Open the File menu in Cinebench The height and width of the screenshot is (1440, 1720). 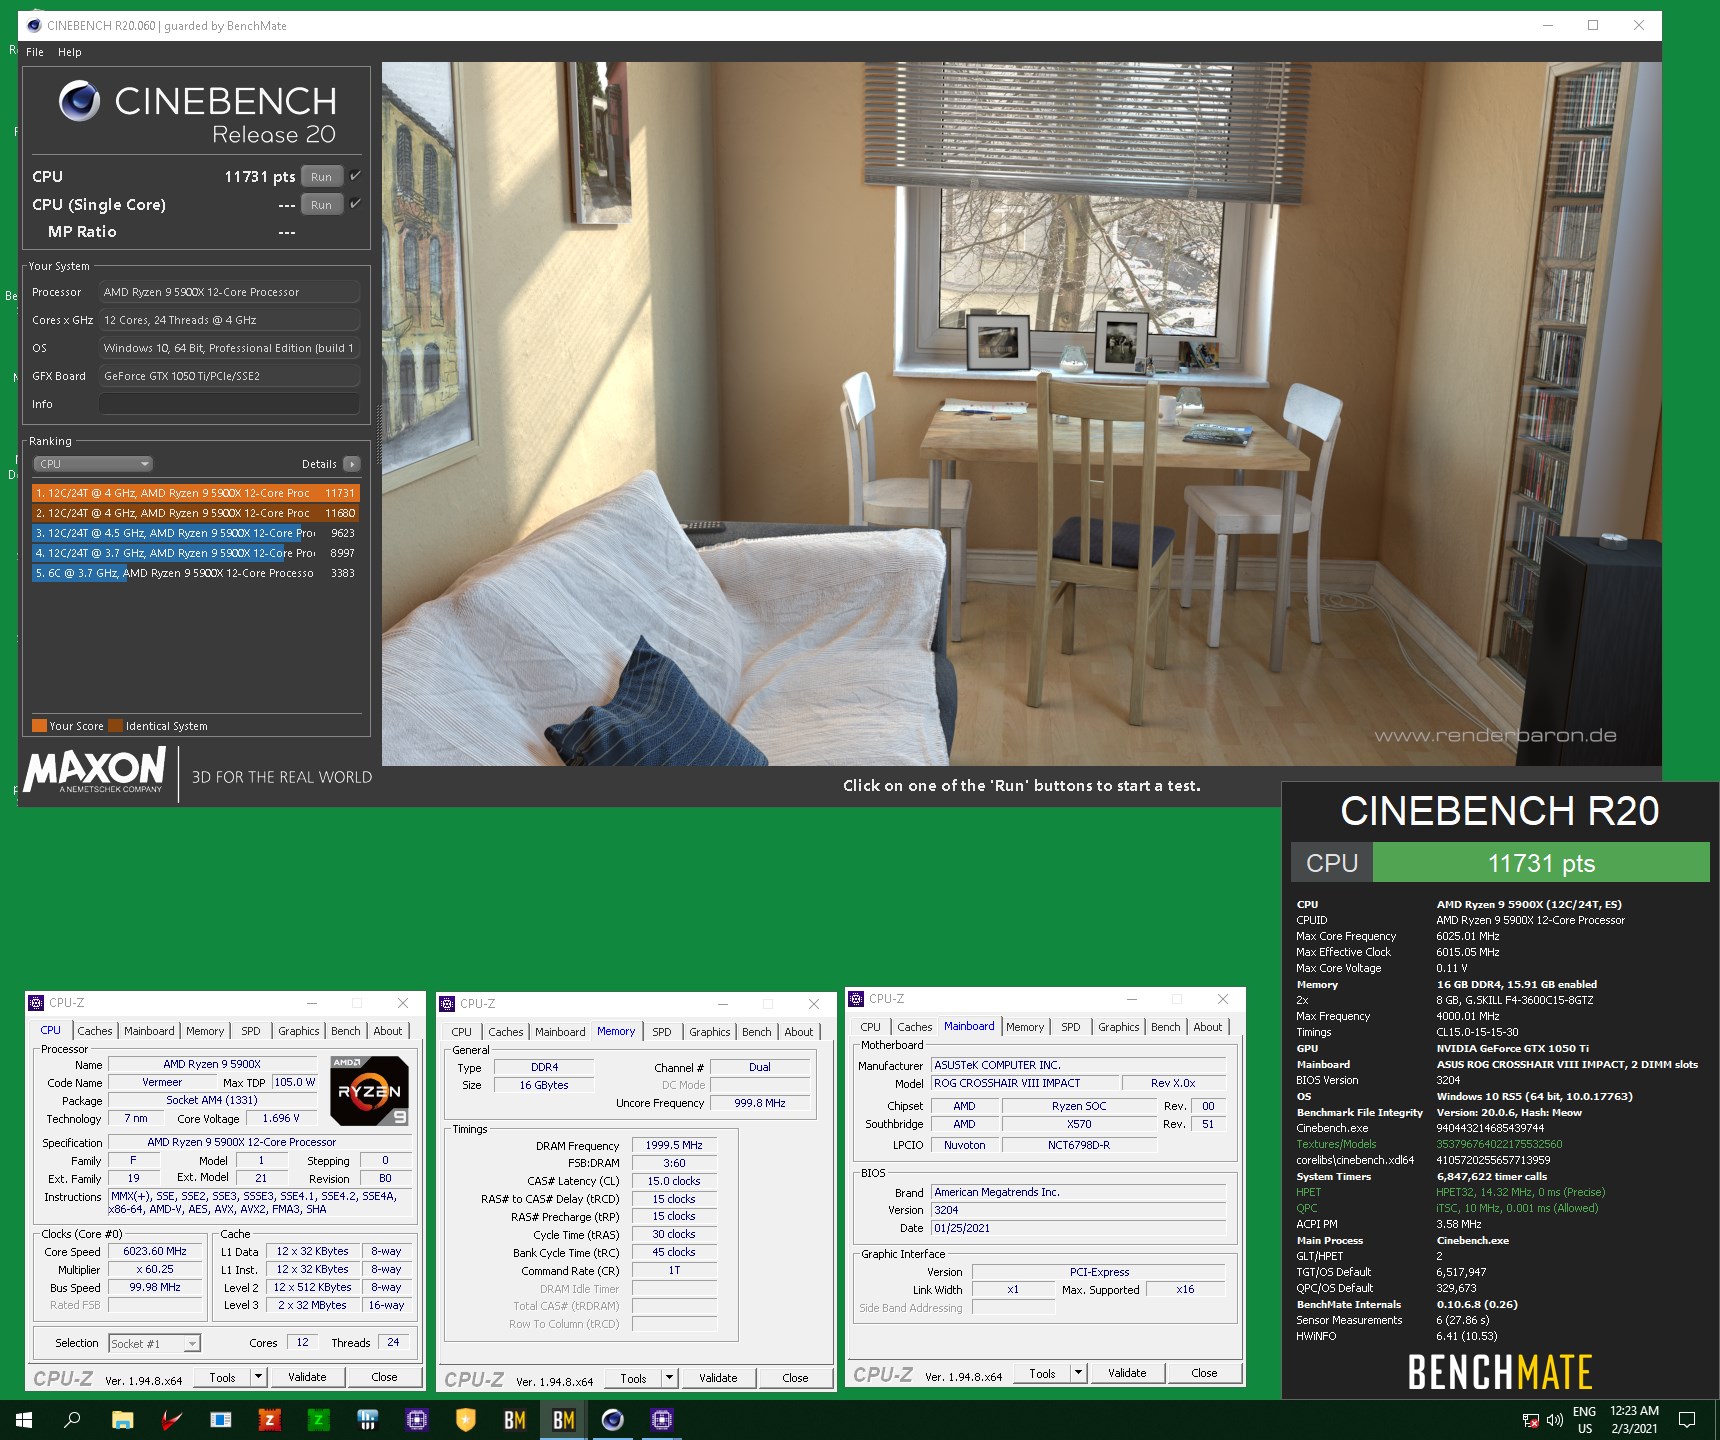point(35,52)
